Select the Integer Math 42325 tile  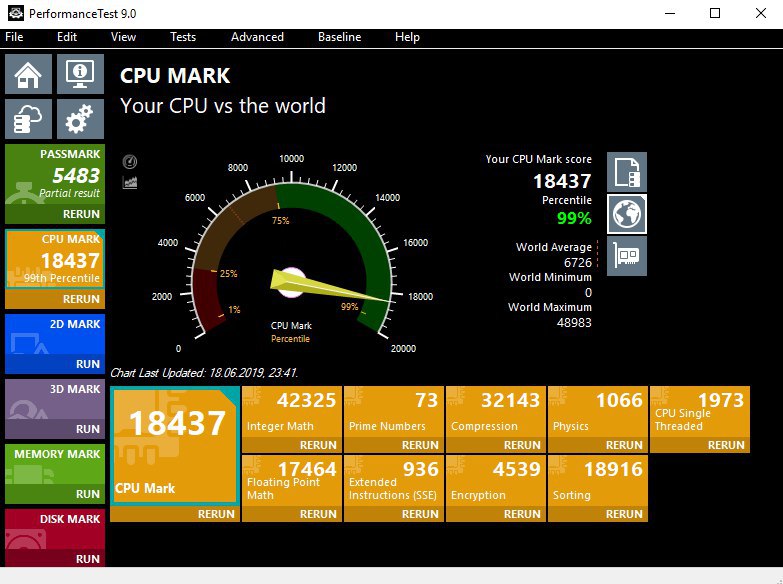pos(292,412)
